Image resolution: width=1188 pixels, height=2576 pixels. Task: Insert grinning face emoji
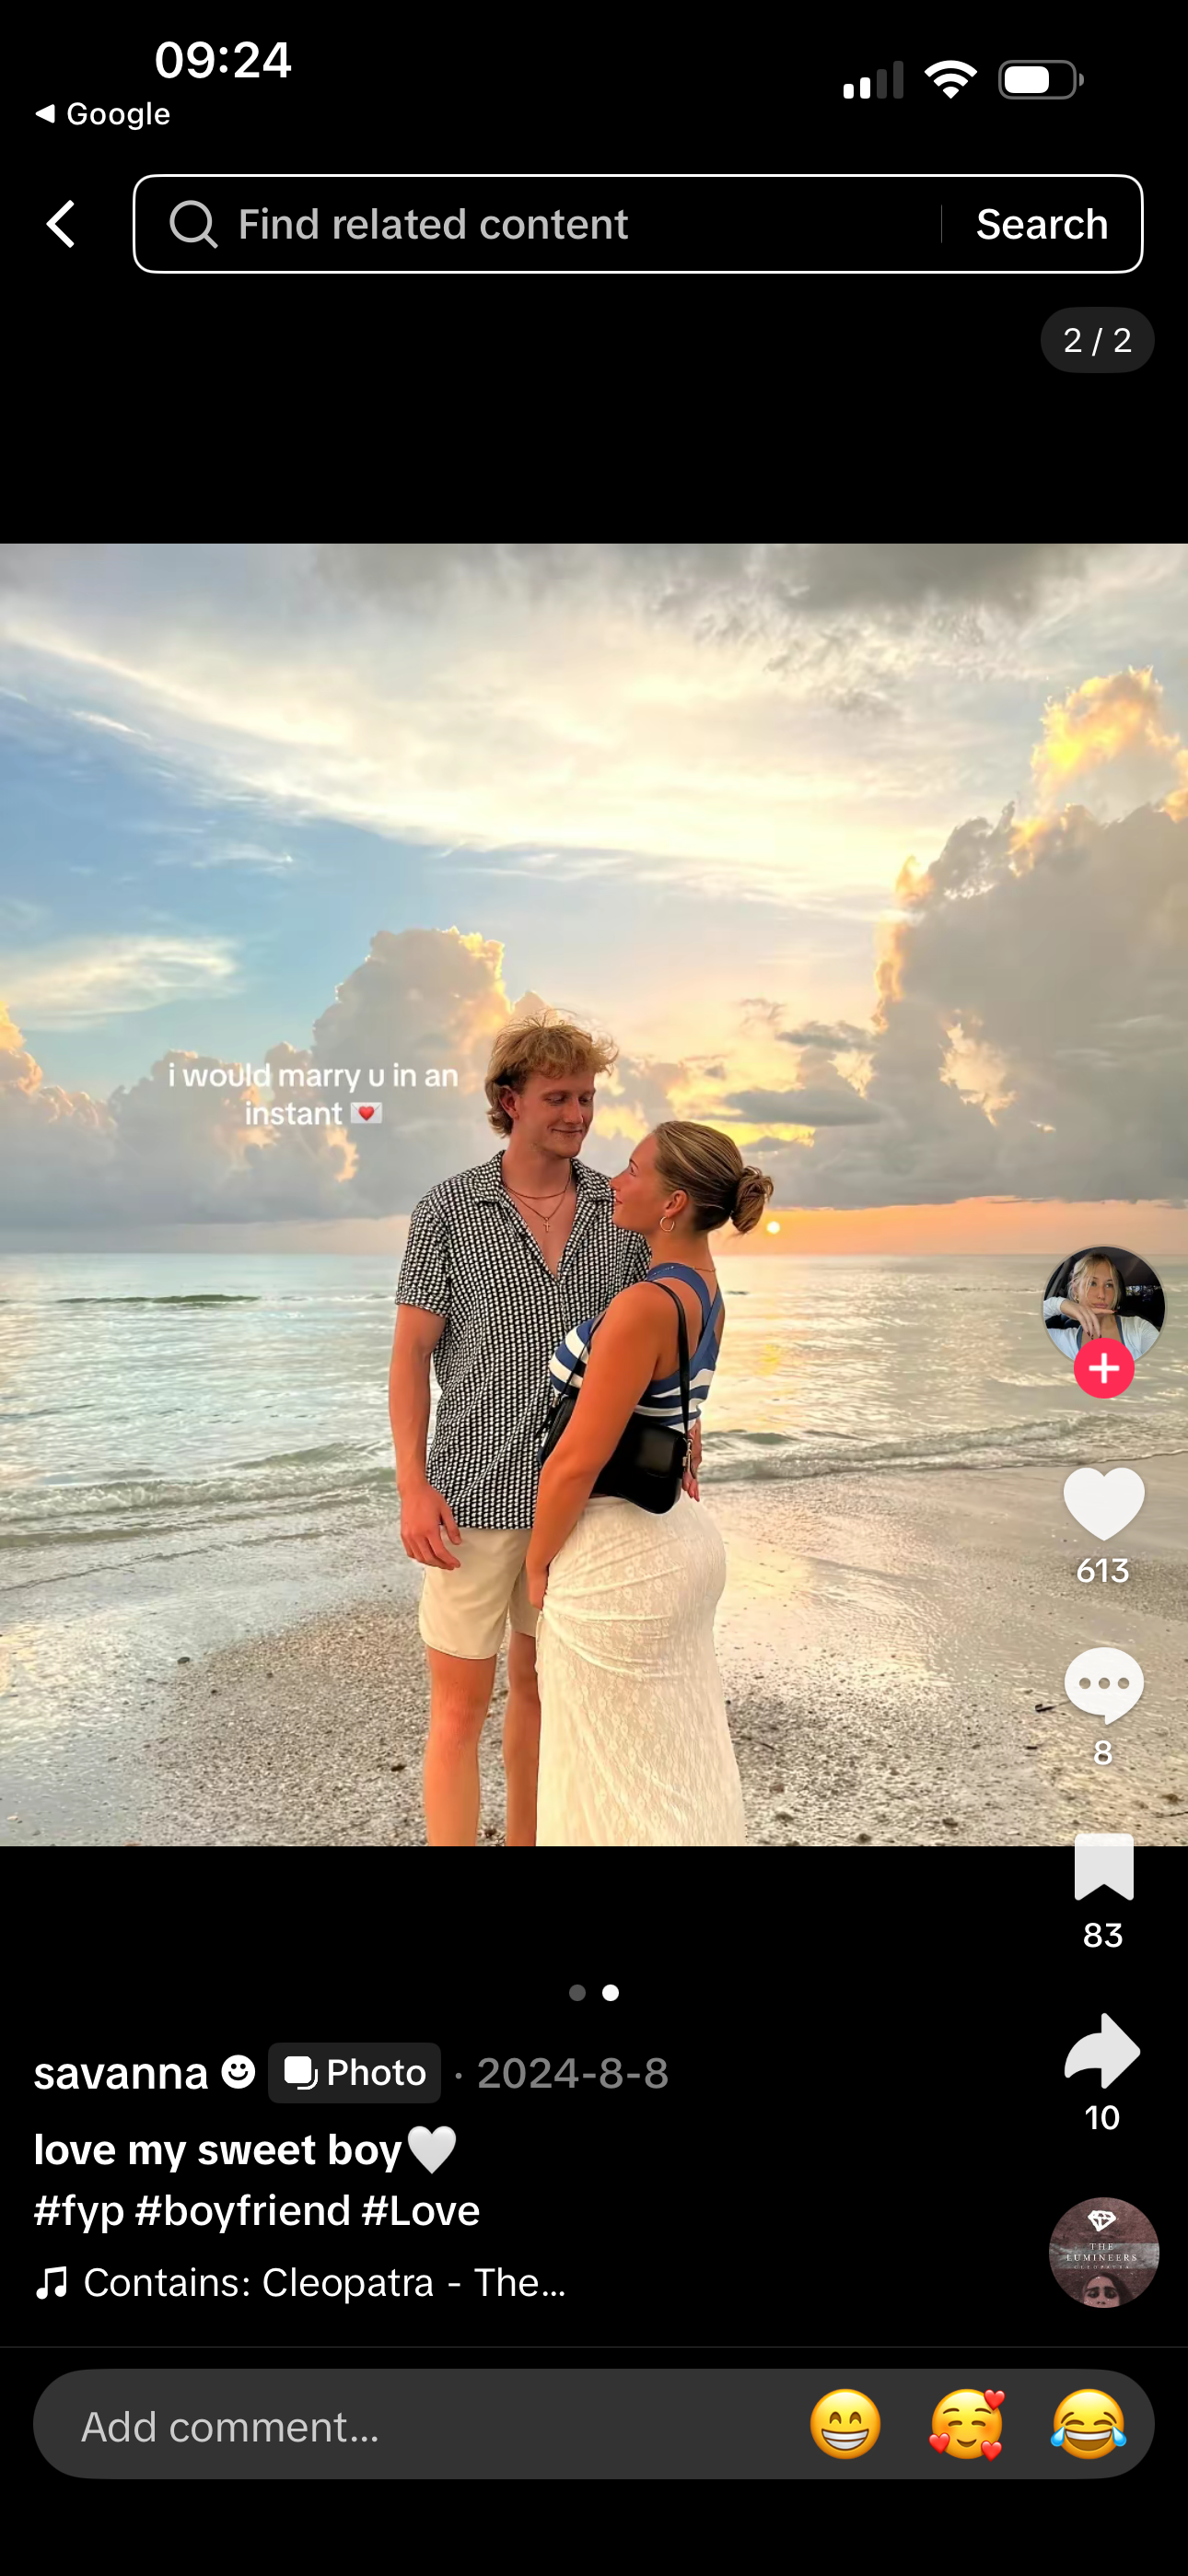tap(845, 2424)
